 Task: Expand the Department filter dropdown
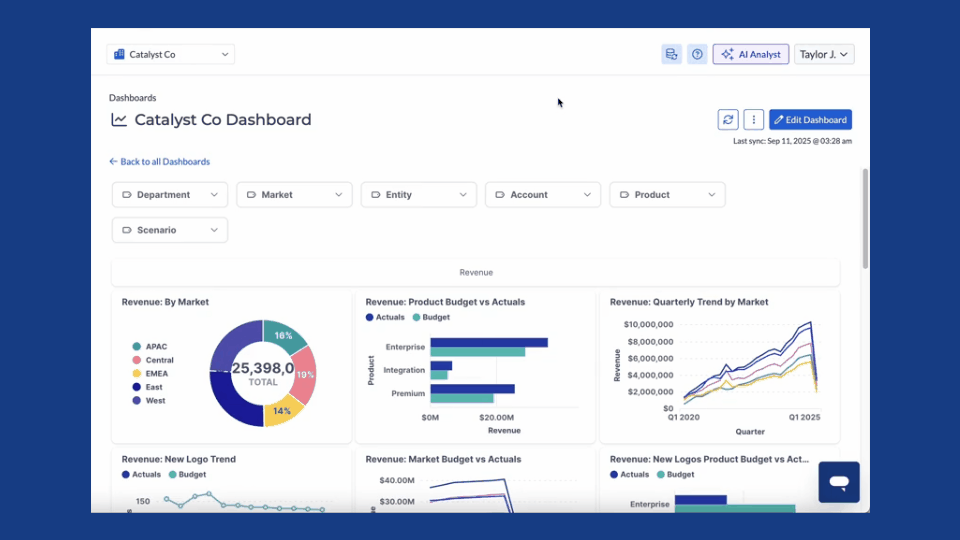click(x=170, y=195)
